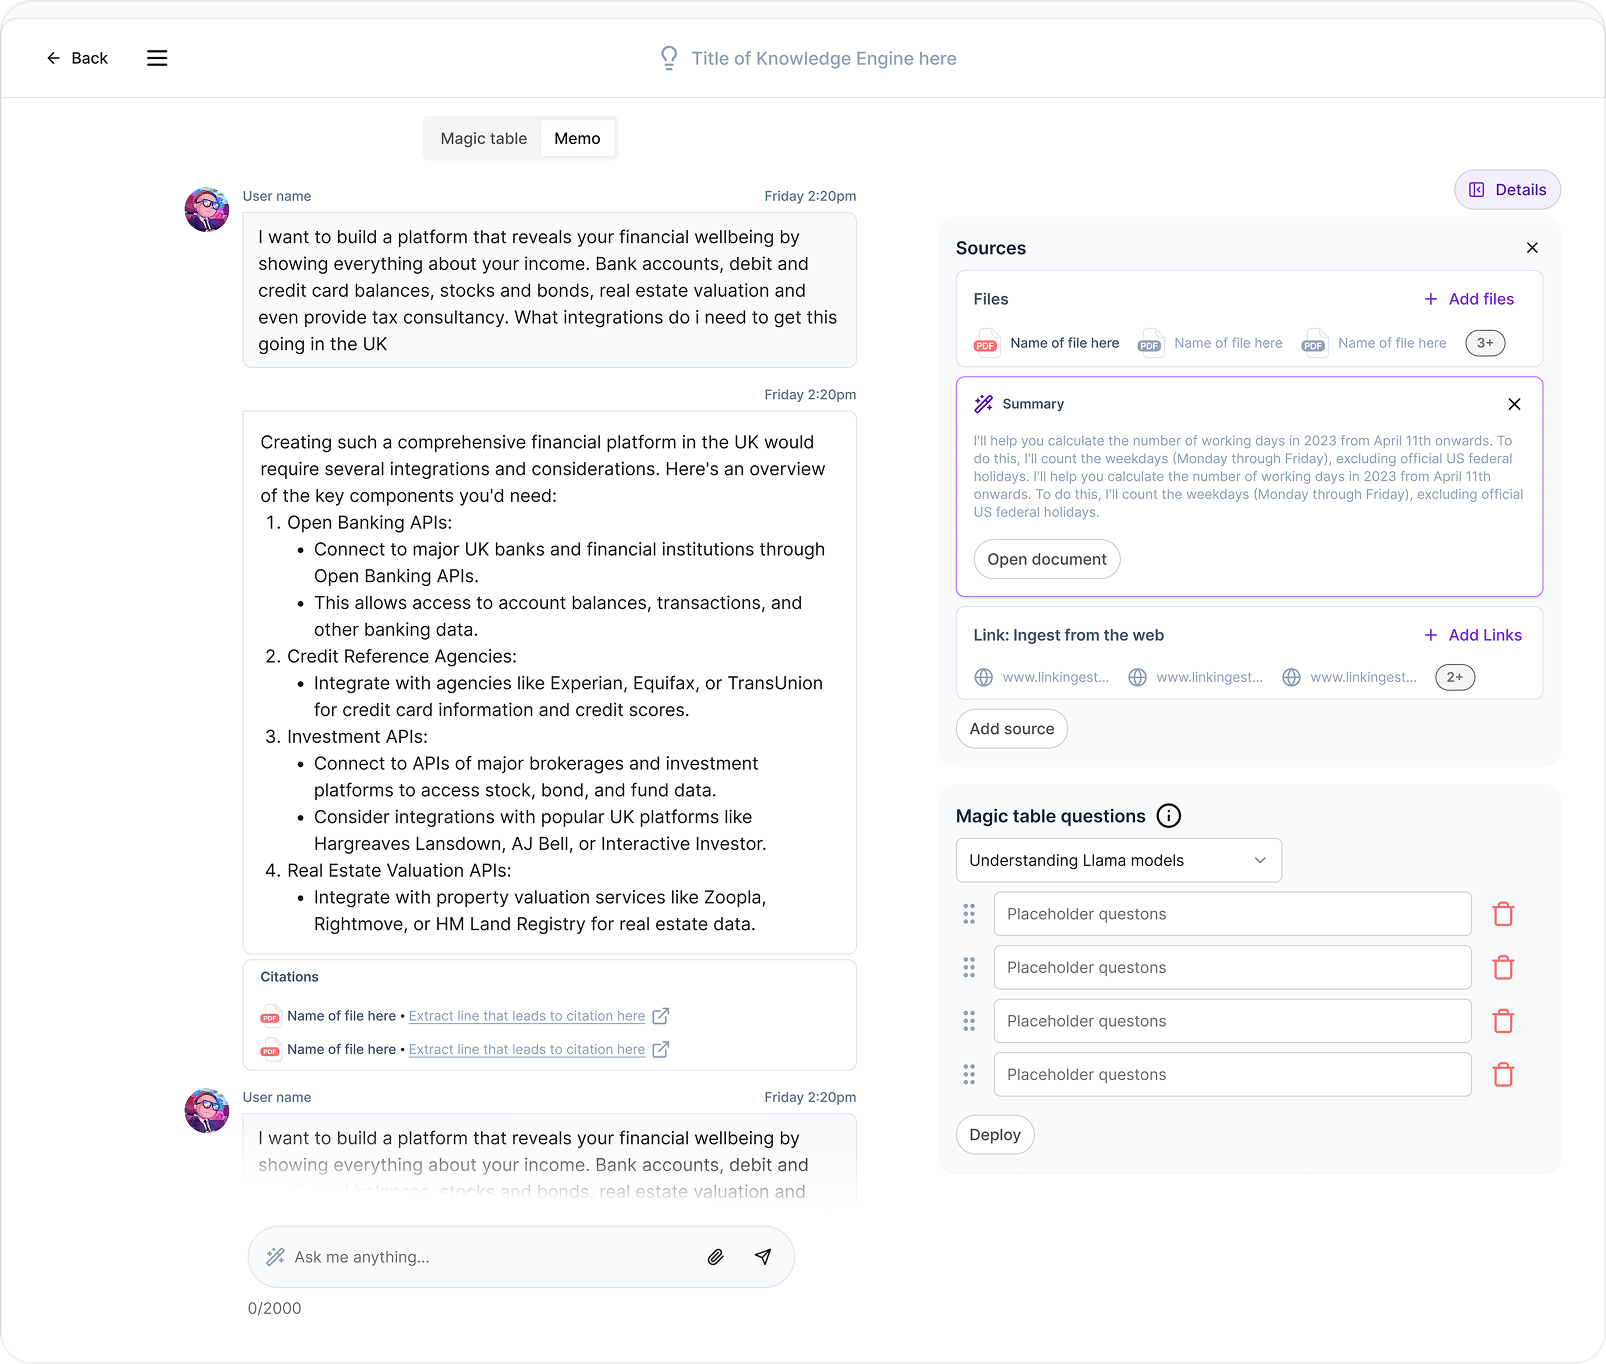This screenshot has height=1364, width=1606.
Task: Click the 2+ more links badge
Action: coord(1455,677)
